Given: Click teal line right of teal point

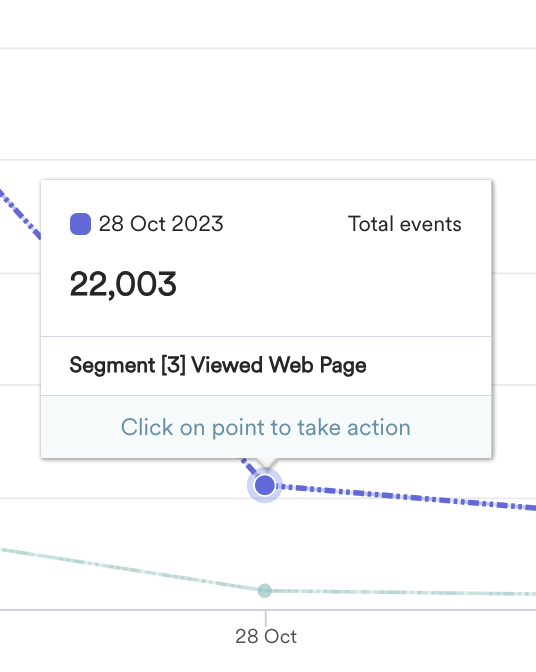Looking at the screenshot, I should coord(403,592).
